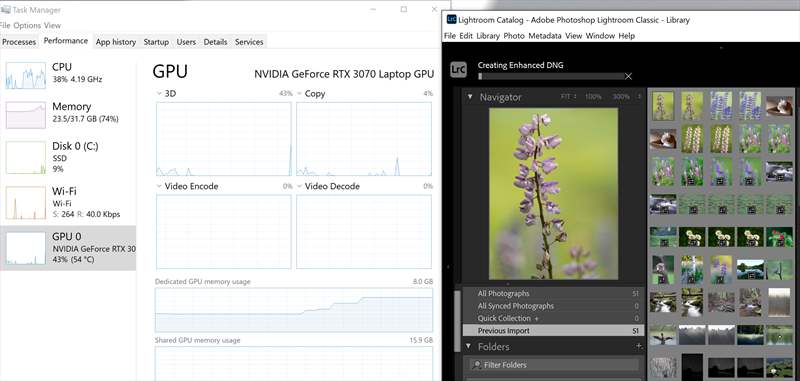Click the Creating Enhanced DNG progress bar
The height and width of the screenshot is (381, 800).
551,76
